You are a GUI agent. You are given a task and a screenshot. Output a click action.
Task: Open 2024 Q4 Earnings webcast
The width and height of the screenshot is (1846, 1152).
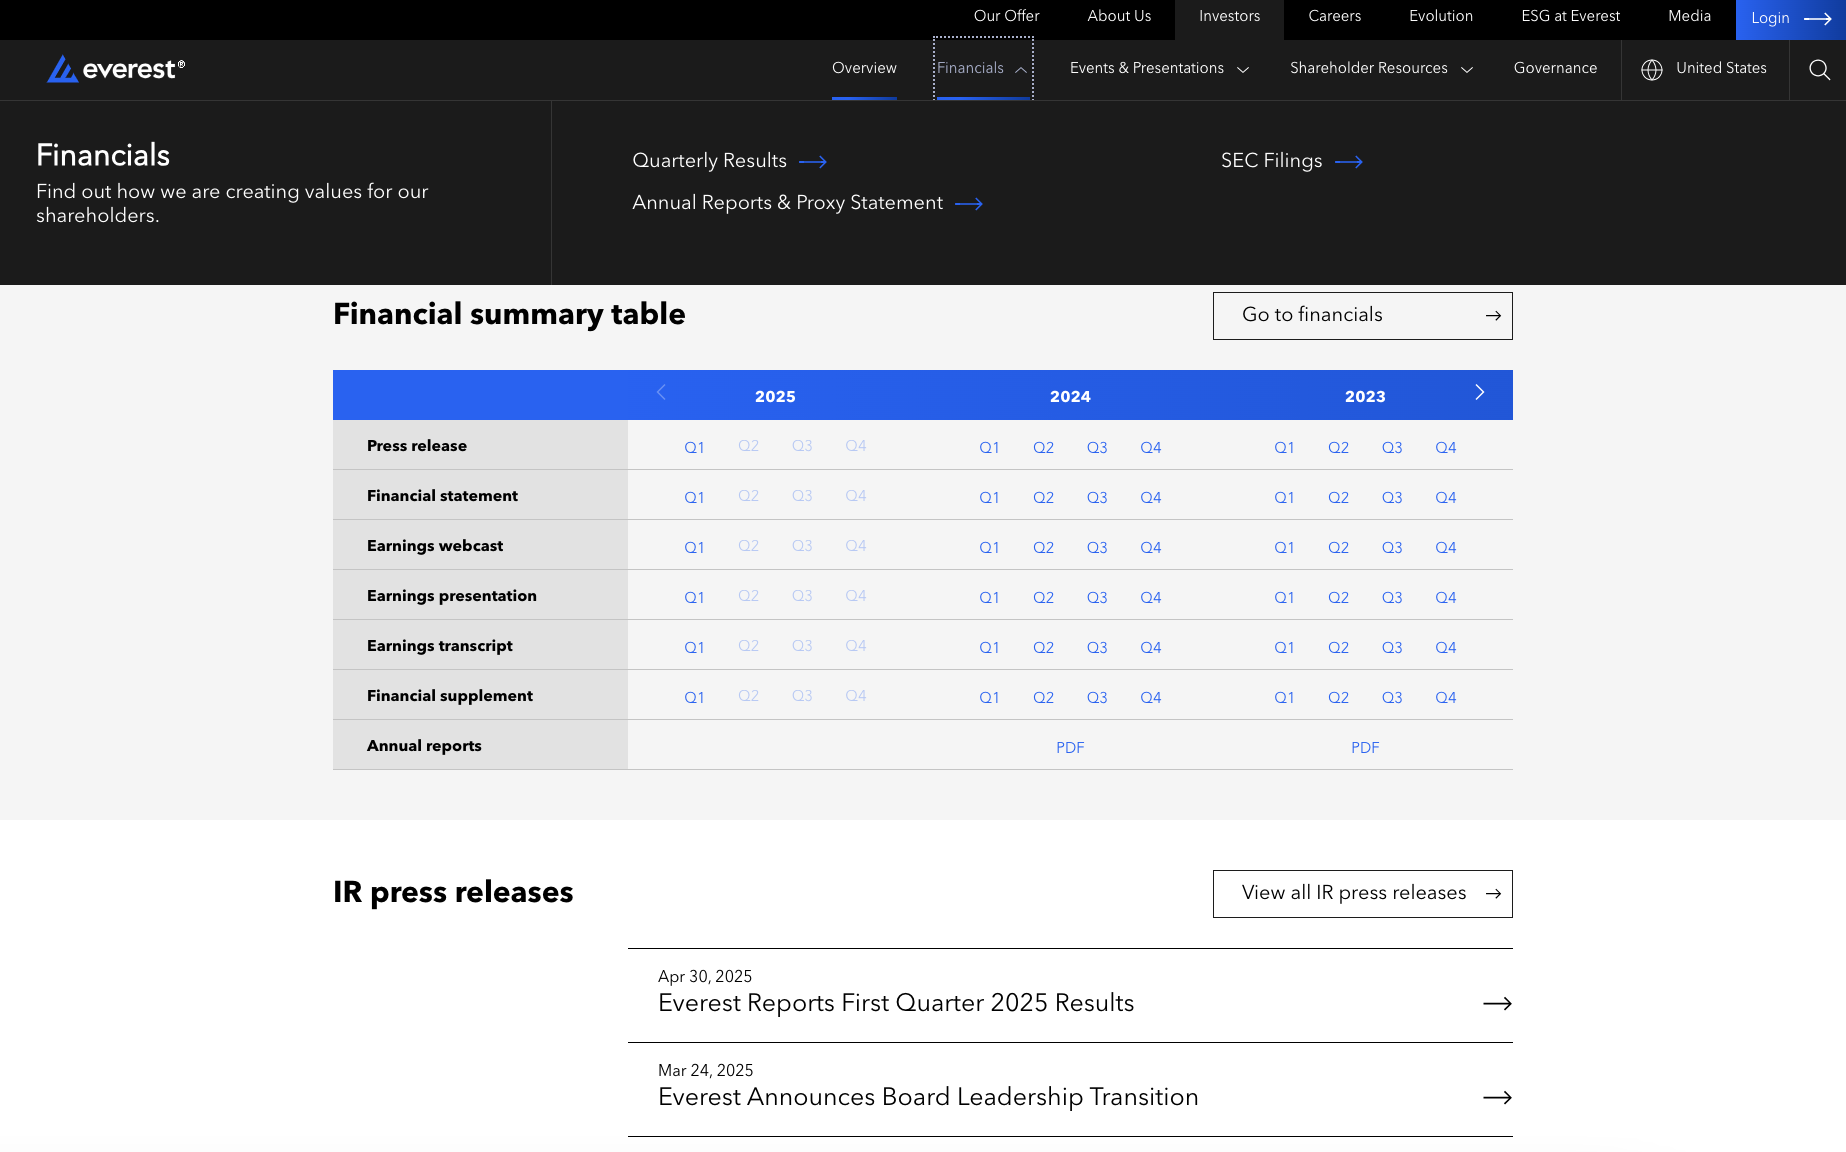tap(1151, 548)
